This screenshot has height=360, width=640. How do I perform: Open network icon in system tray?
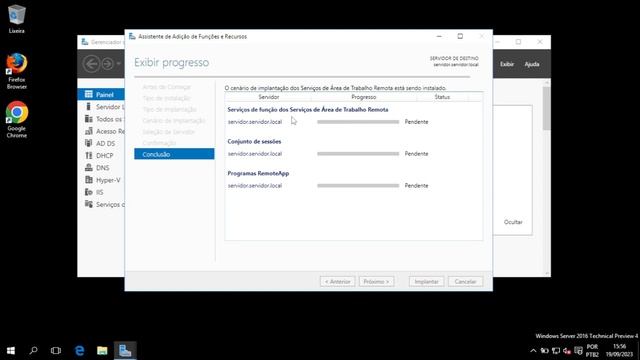click(x=556, y=351)
